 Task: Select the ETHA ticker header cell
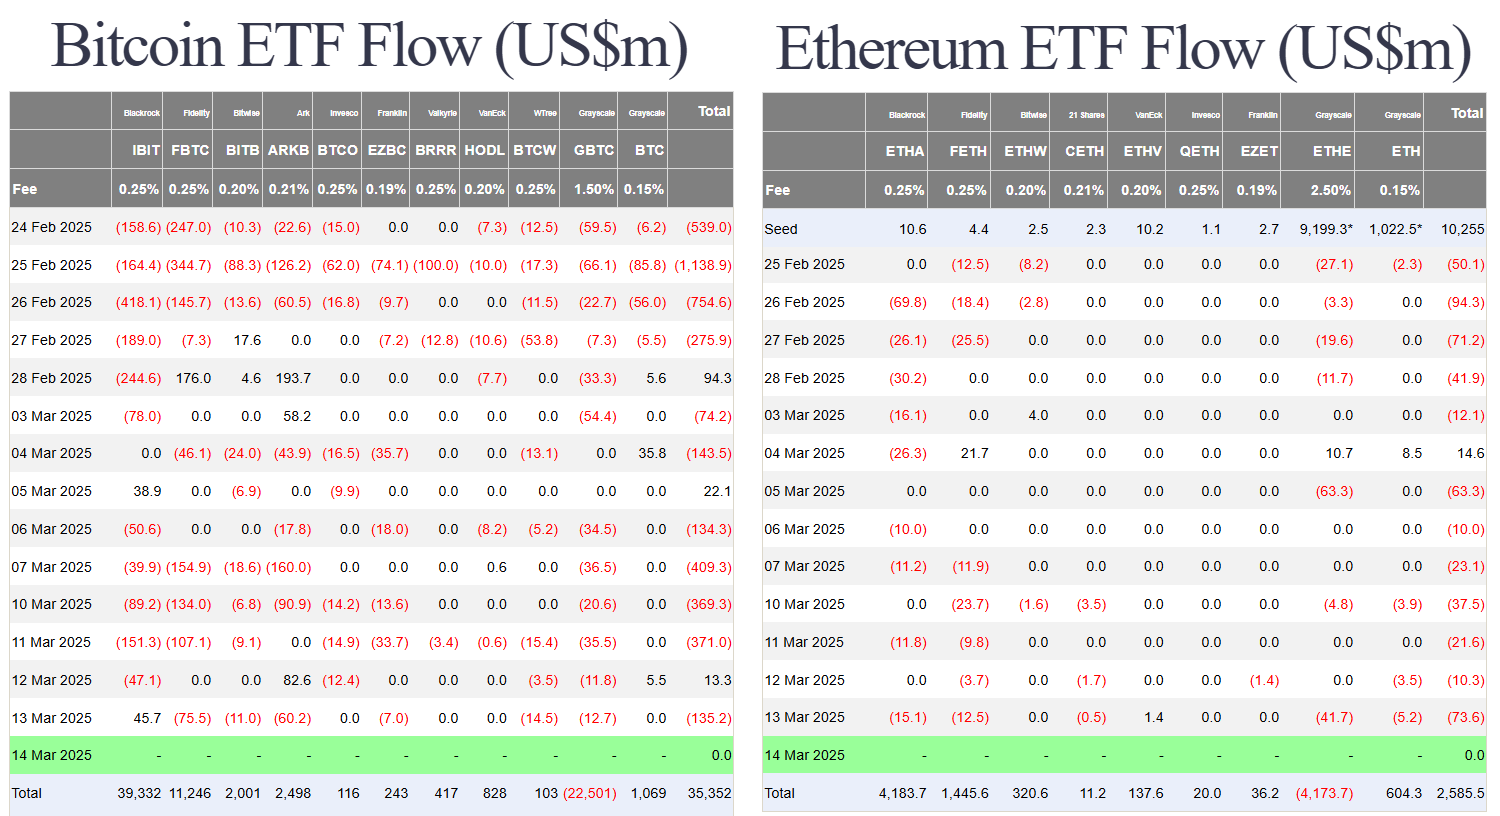pos(905,151)
